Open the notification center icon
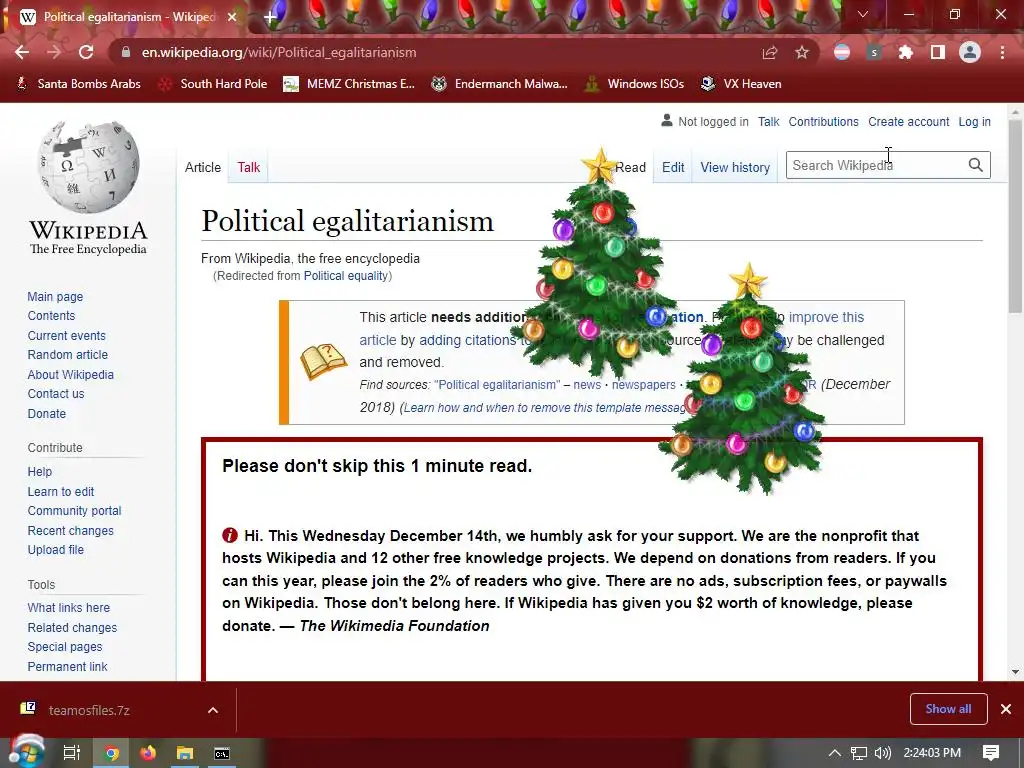The image size is (1024, 768). [991, 753]
